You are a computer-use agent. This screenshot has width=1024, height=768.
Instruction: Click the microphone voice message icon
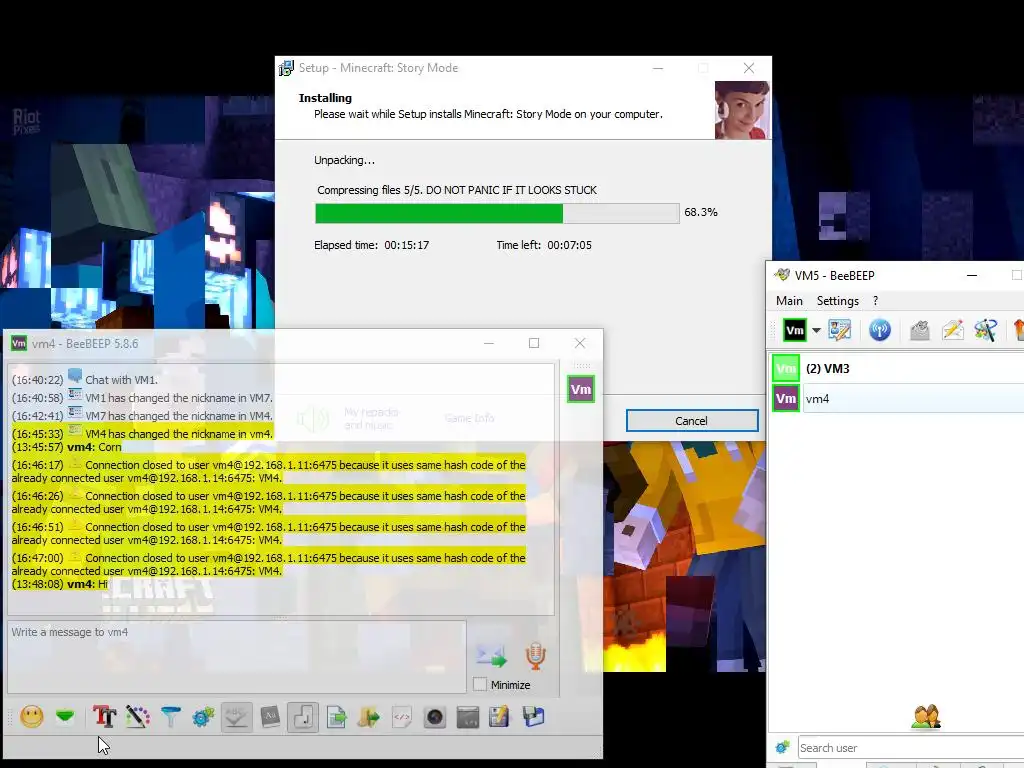tap(535, 656)
